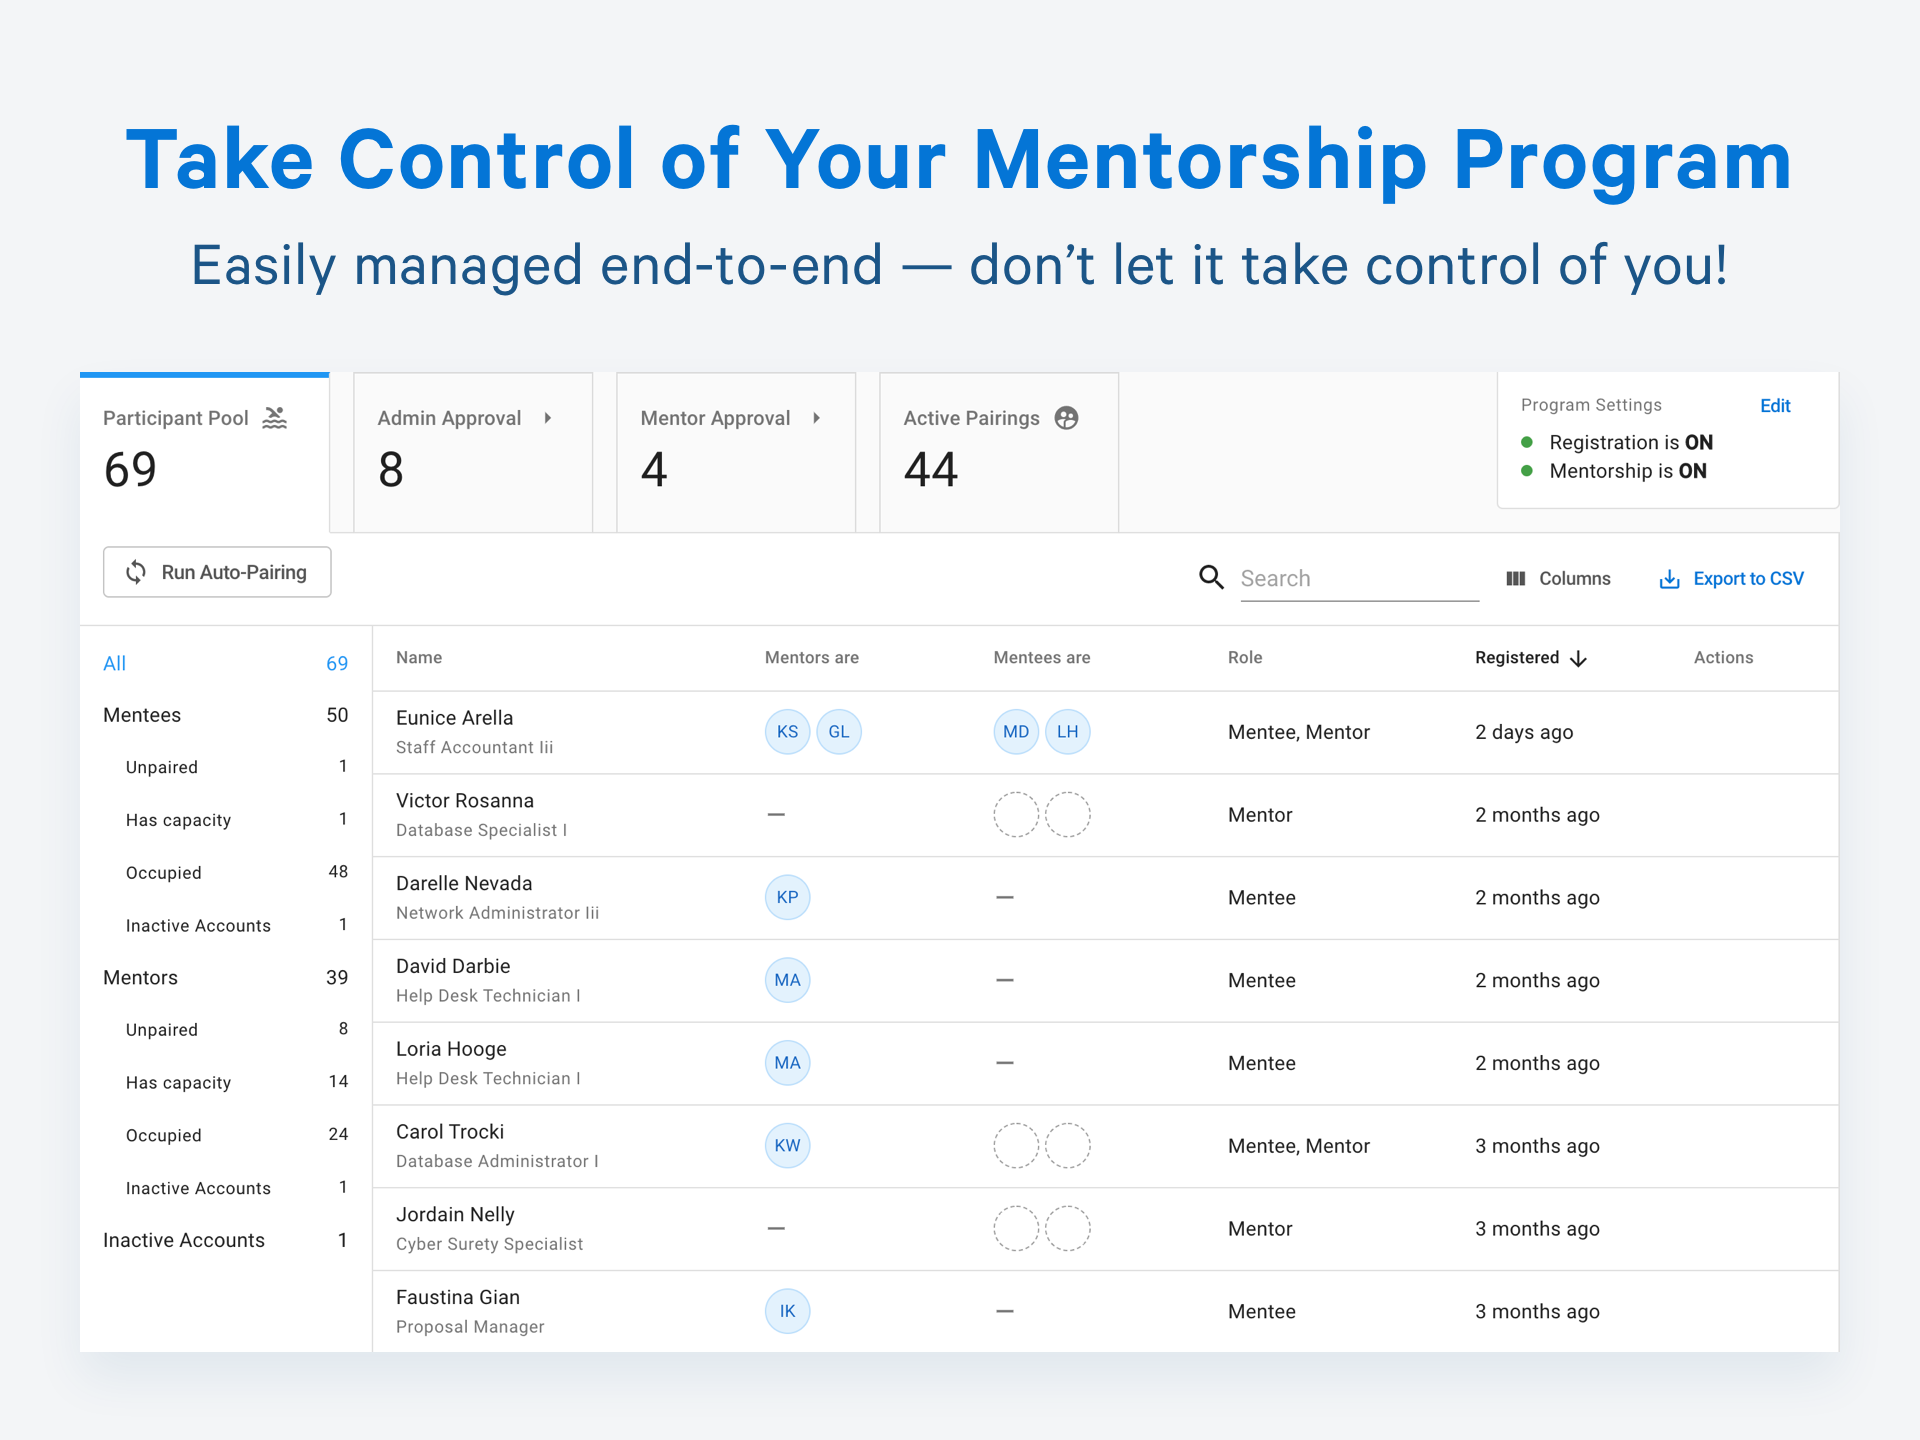1920x1440 pixels.
Task: Click the MA mentor avatar for David Darbie
Action: pyautogui.click(x=787, y=980)
